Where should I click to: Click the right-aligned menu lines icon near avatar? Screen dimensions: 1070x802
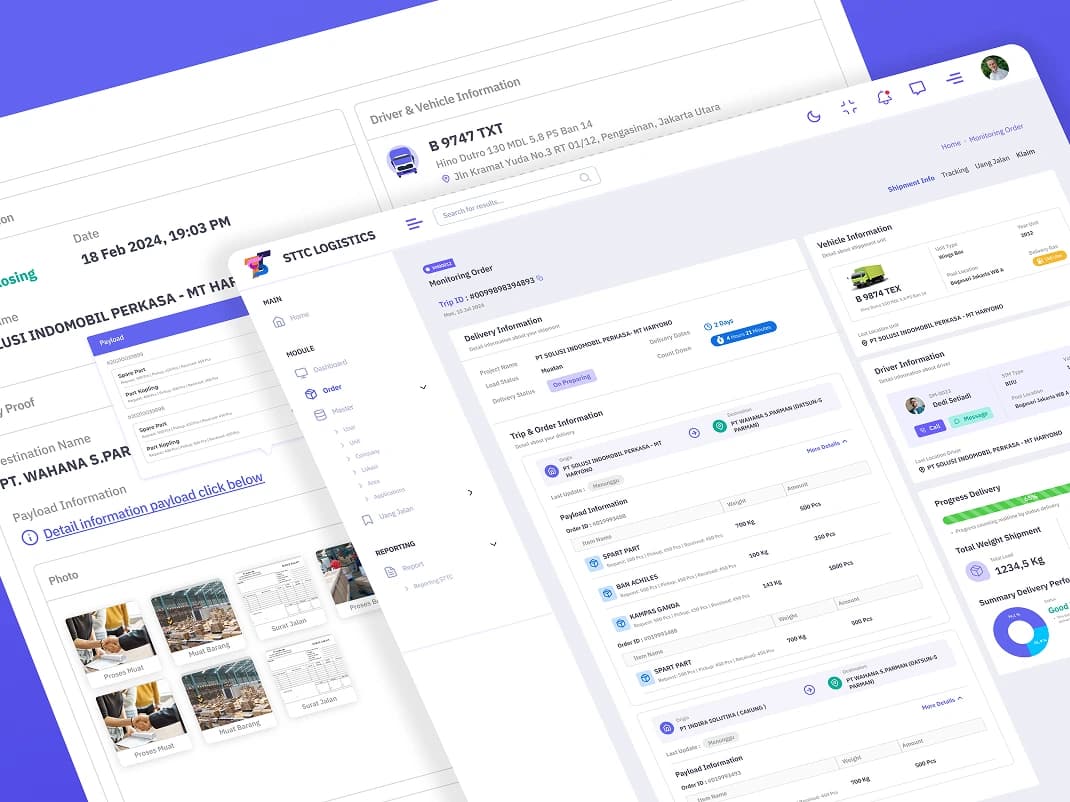[955, 78]
